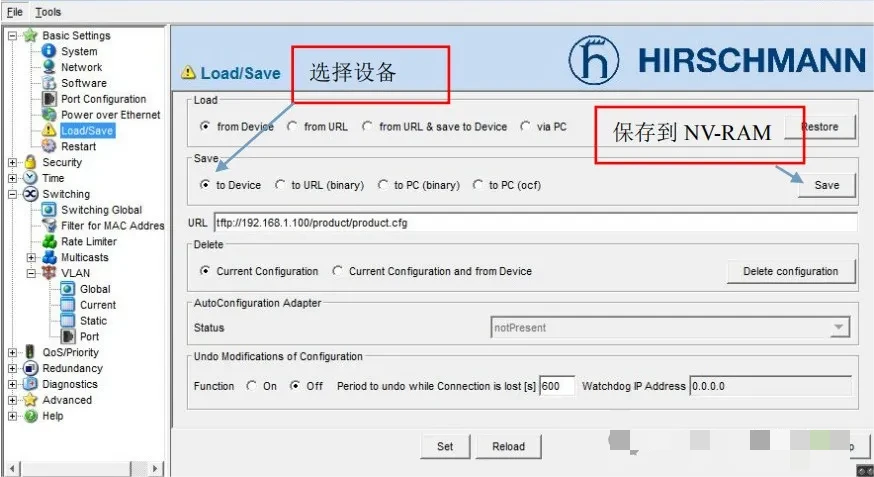Click the Multicasts icon
This screenshot has width=874, height=477.
(x=49, y=257)
